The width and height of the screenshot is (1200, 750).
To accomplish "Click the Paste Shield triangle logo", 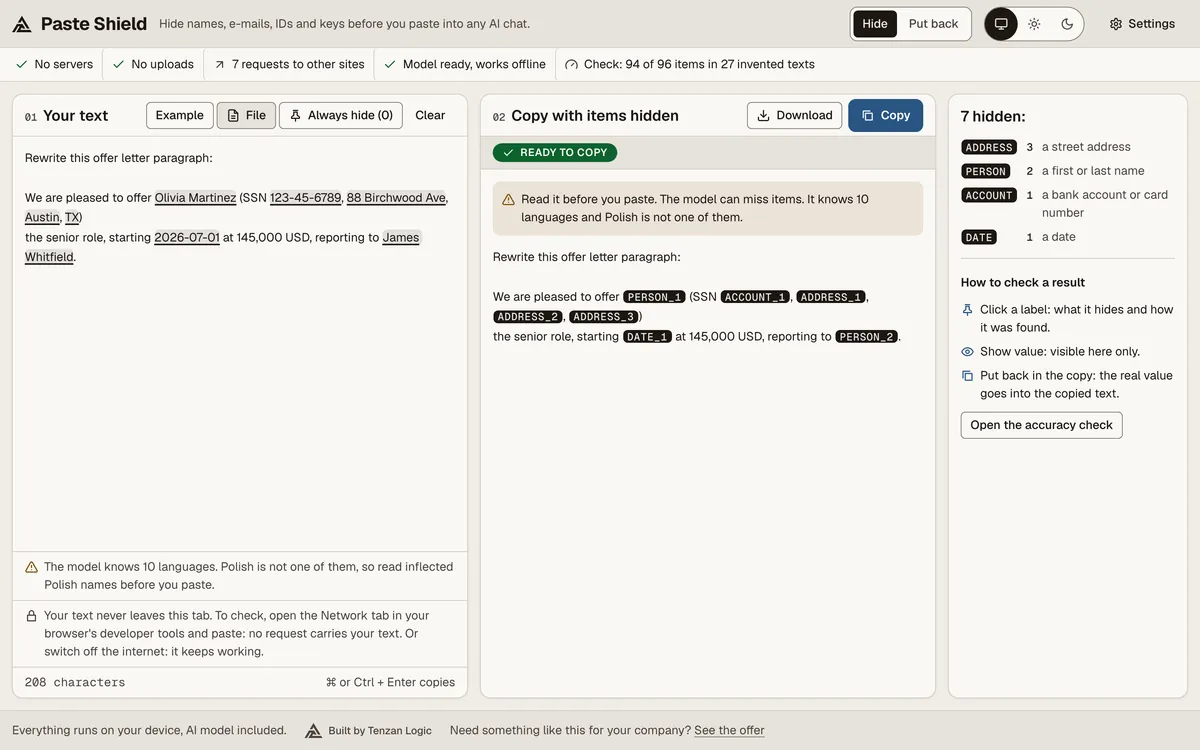I will (x=22, y=24).
